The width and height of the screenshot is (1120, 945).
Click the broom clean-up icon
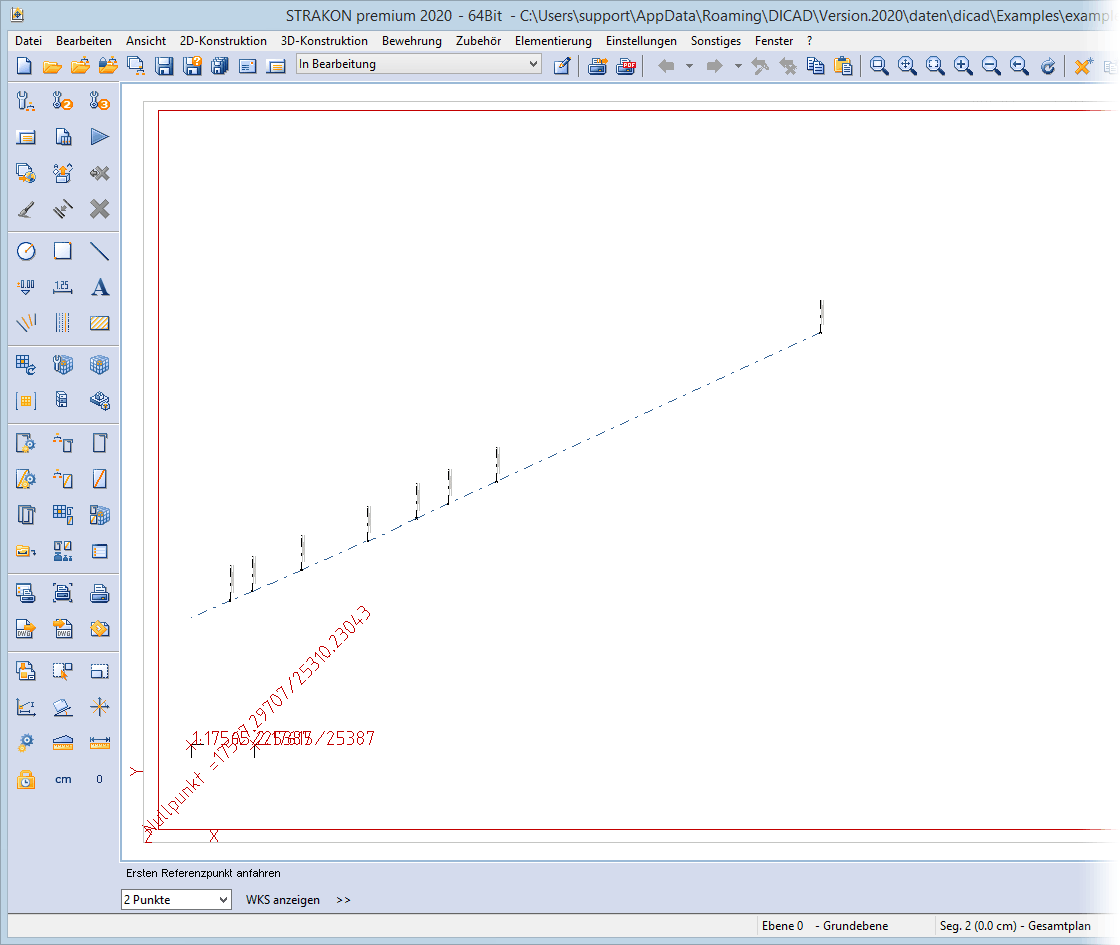point(26,209)
